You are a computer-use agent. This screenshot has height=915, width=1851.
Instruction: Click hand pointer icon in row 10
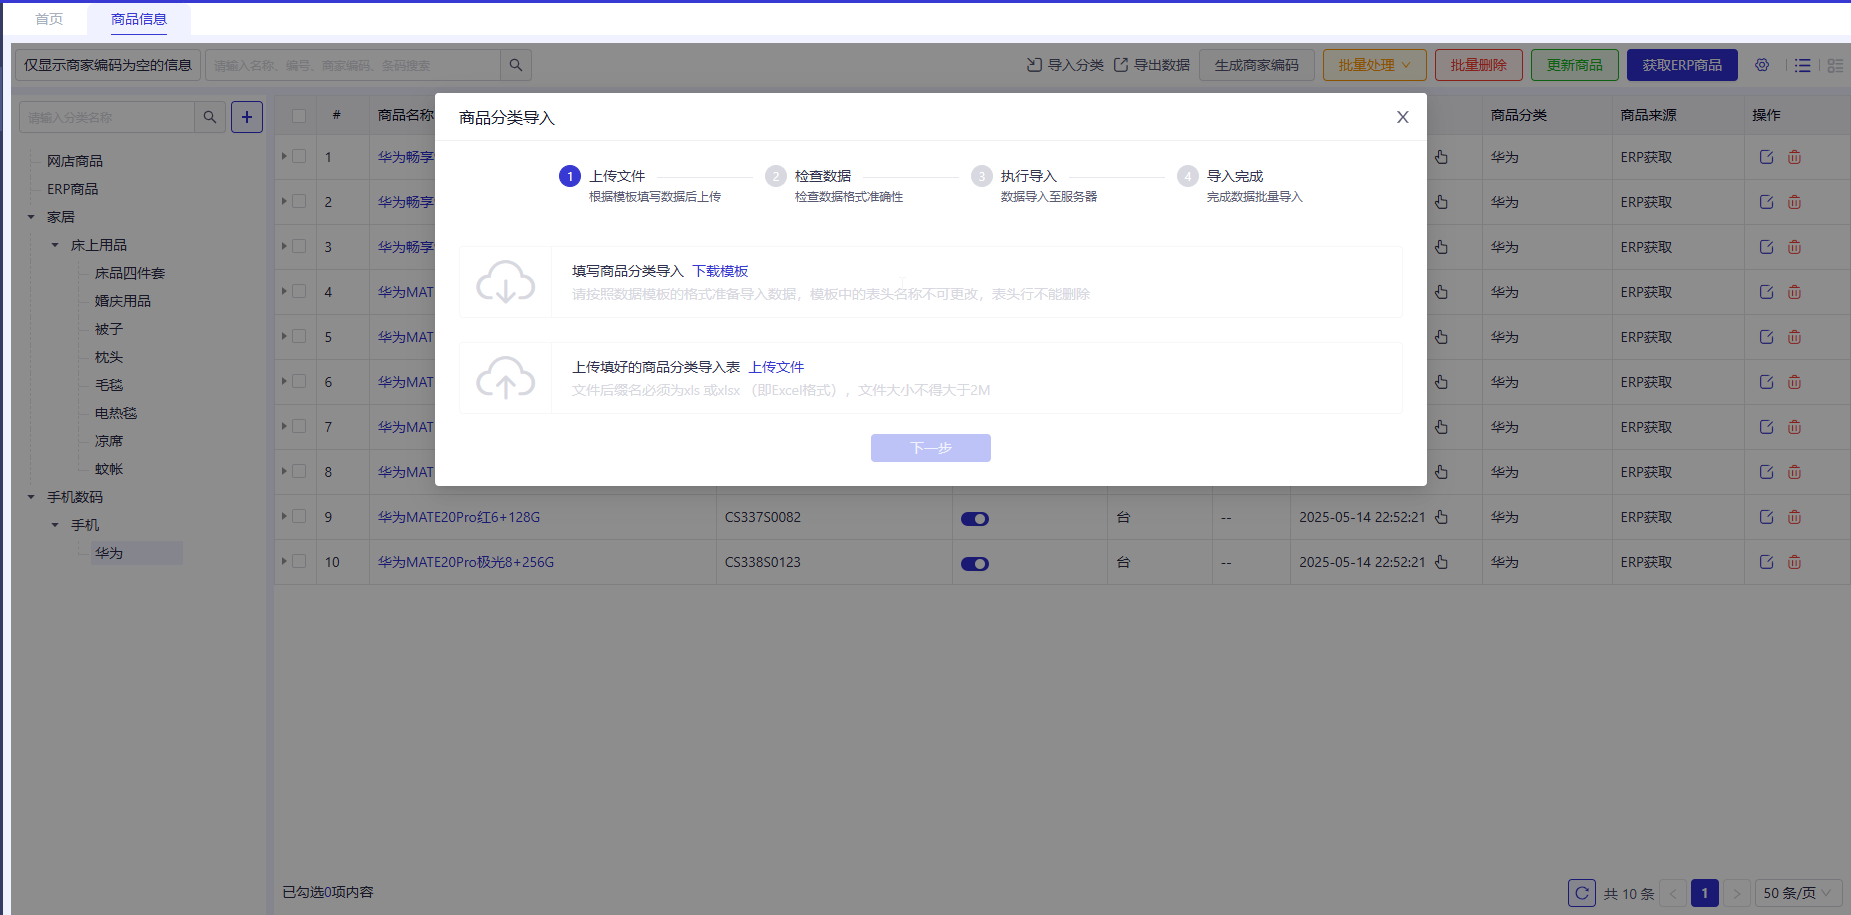[x=1441, y=562]
